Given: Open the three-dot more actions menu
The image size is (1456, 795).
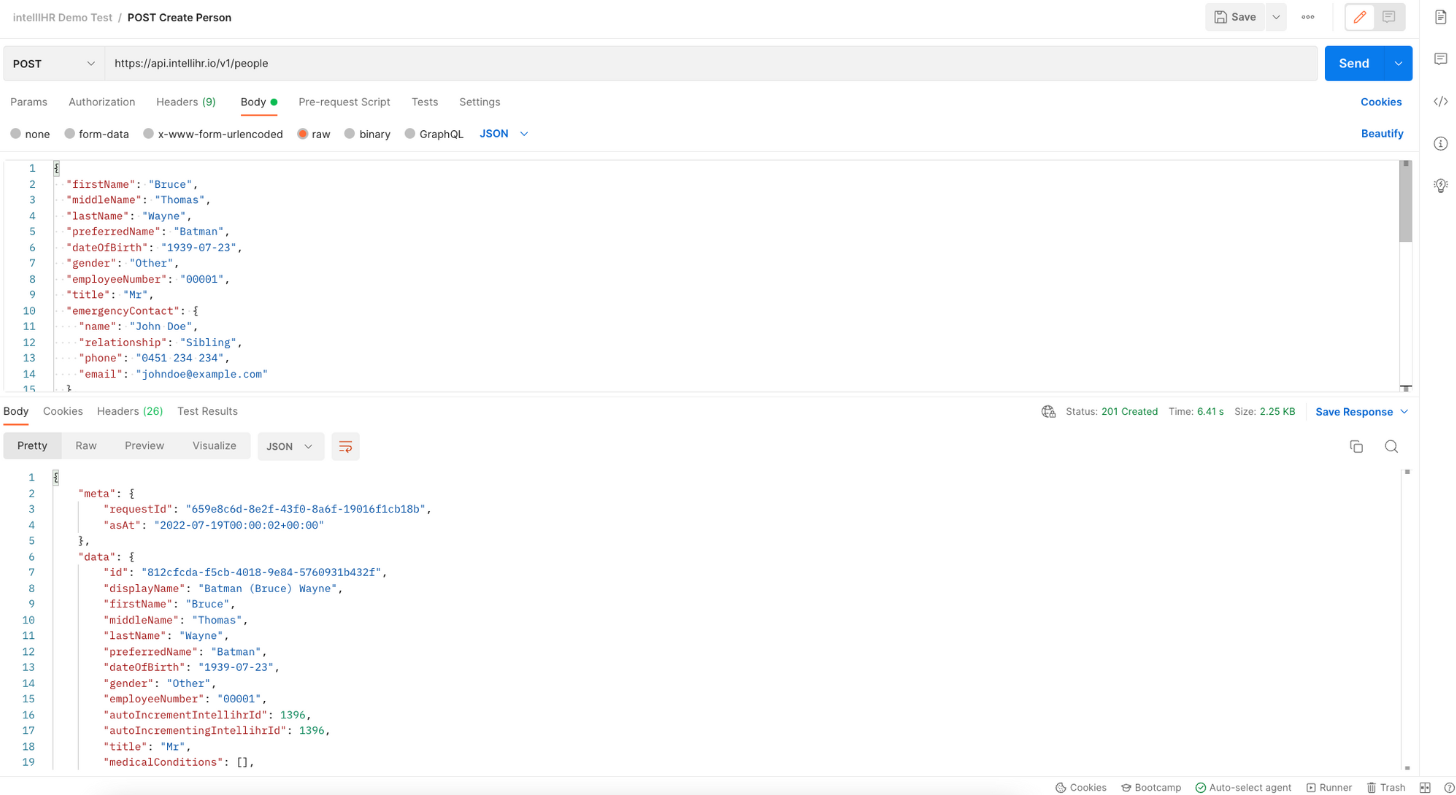Looking at the screenshot, I should pyautogui.click(x=1308, y=17).
